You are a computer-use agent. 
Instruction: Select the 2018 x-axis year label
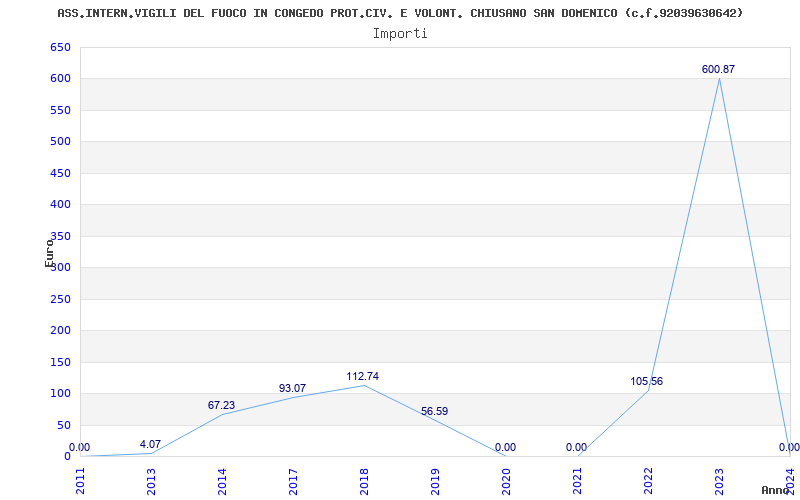(364, 480)
